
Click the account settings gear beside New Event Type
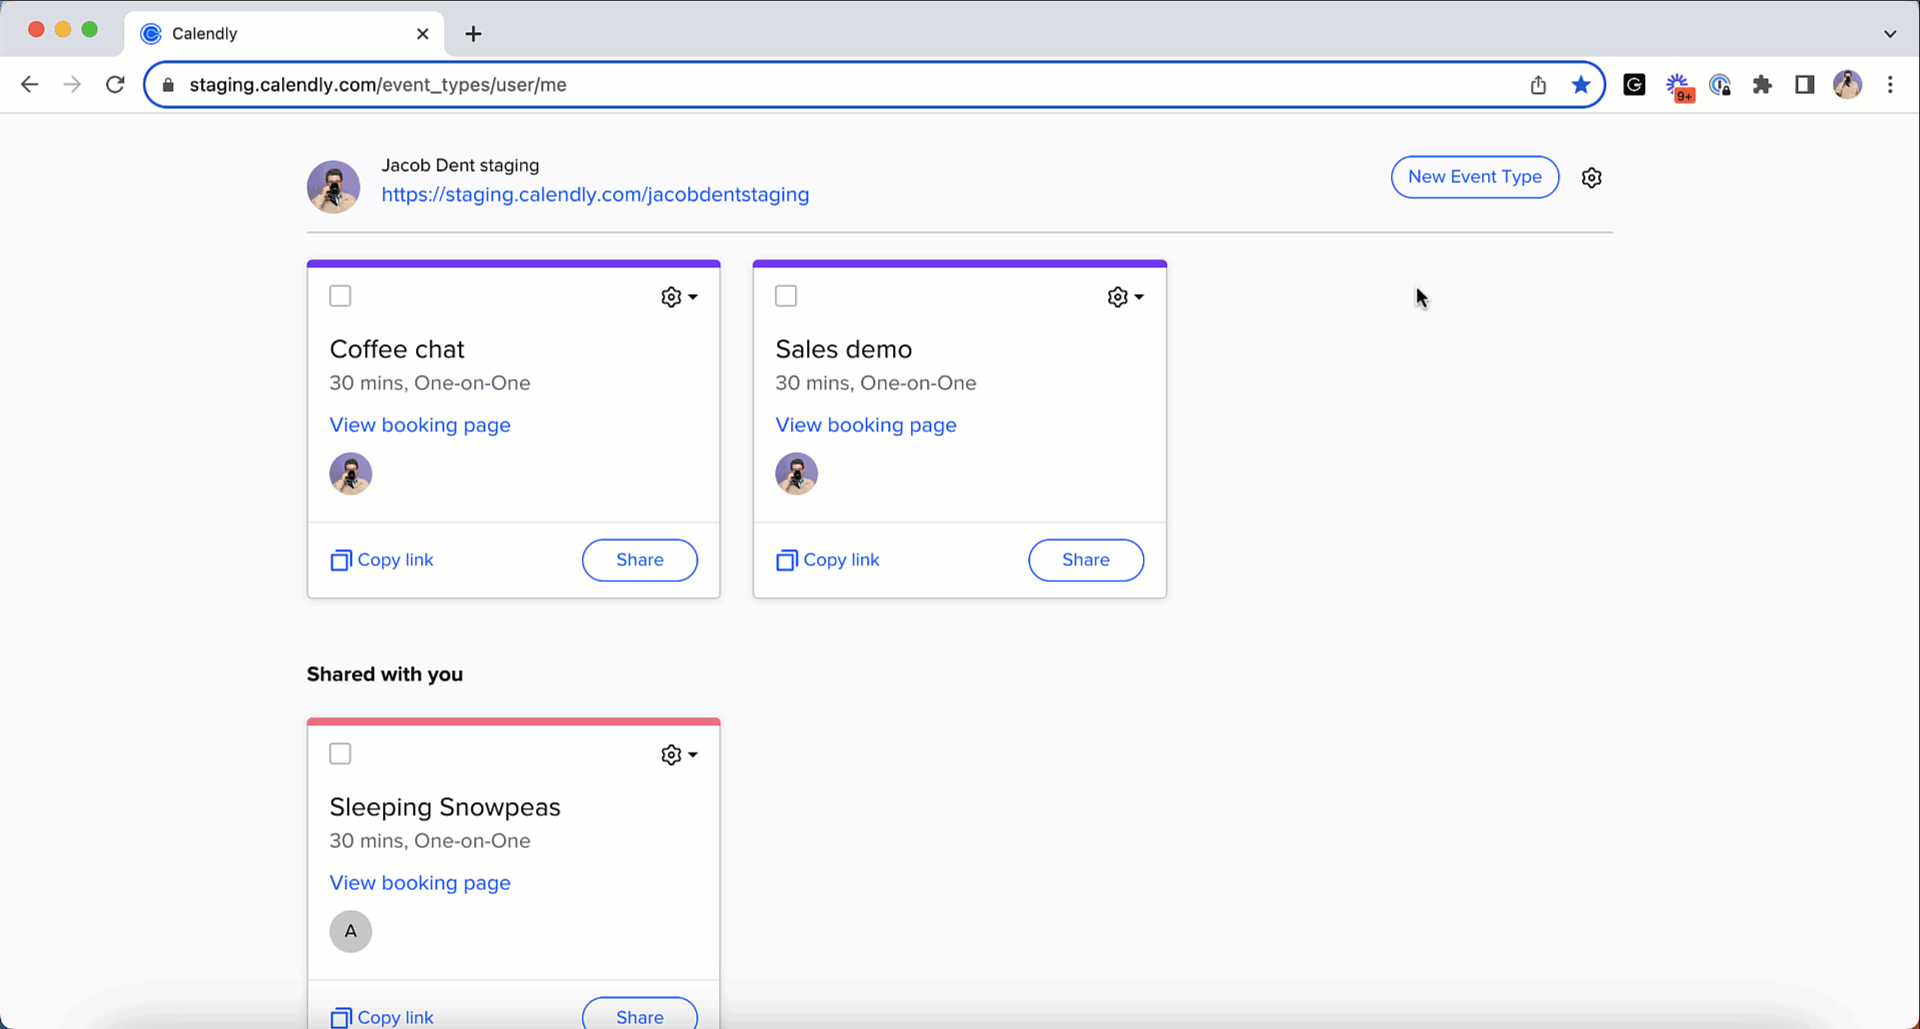[1591, 178]
